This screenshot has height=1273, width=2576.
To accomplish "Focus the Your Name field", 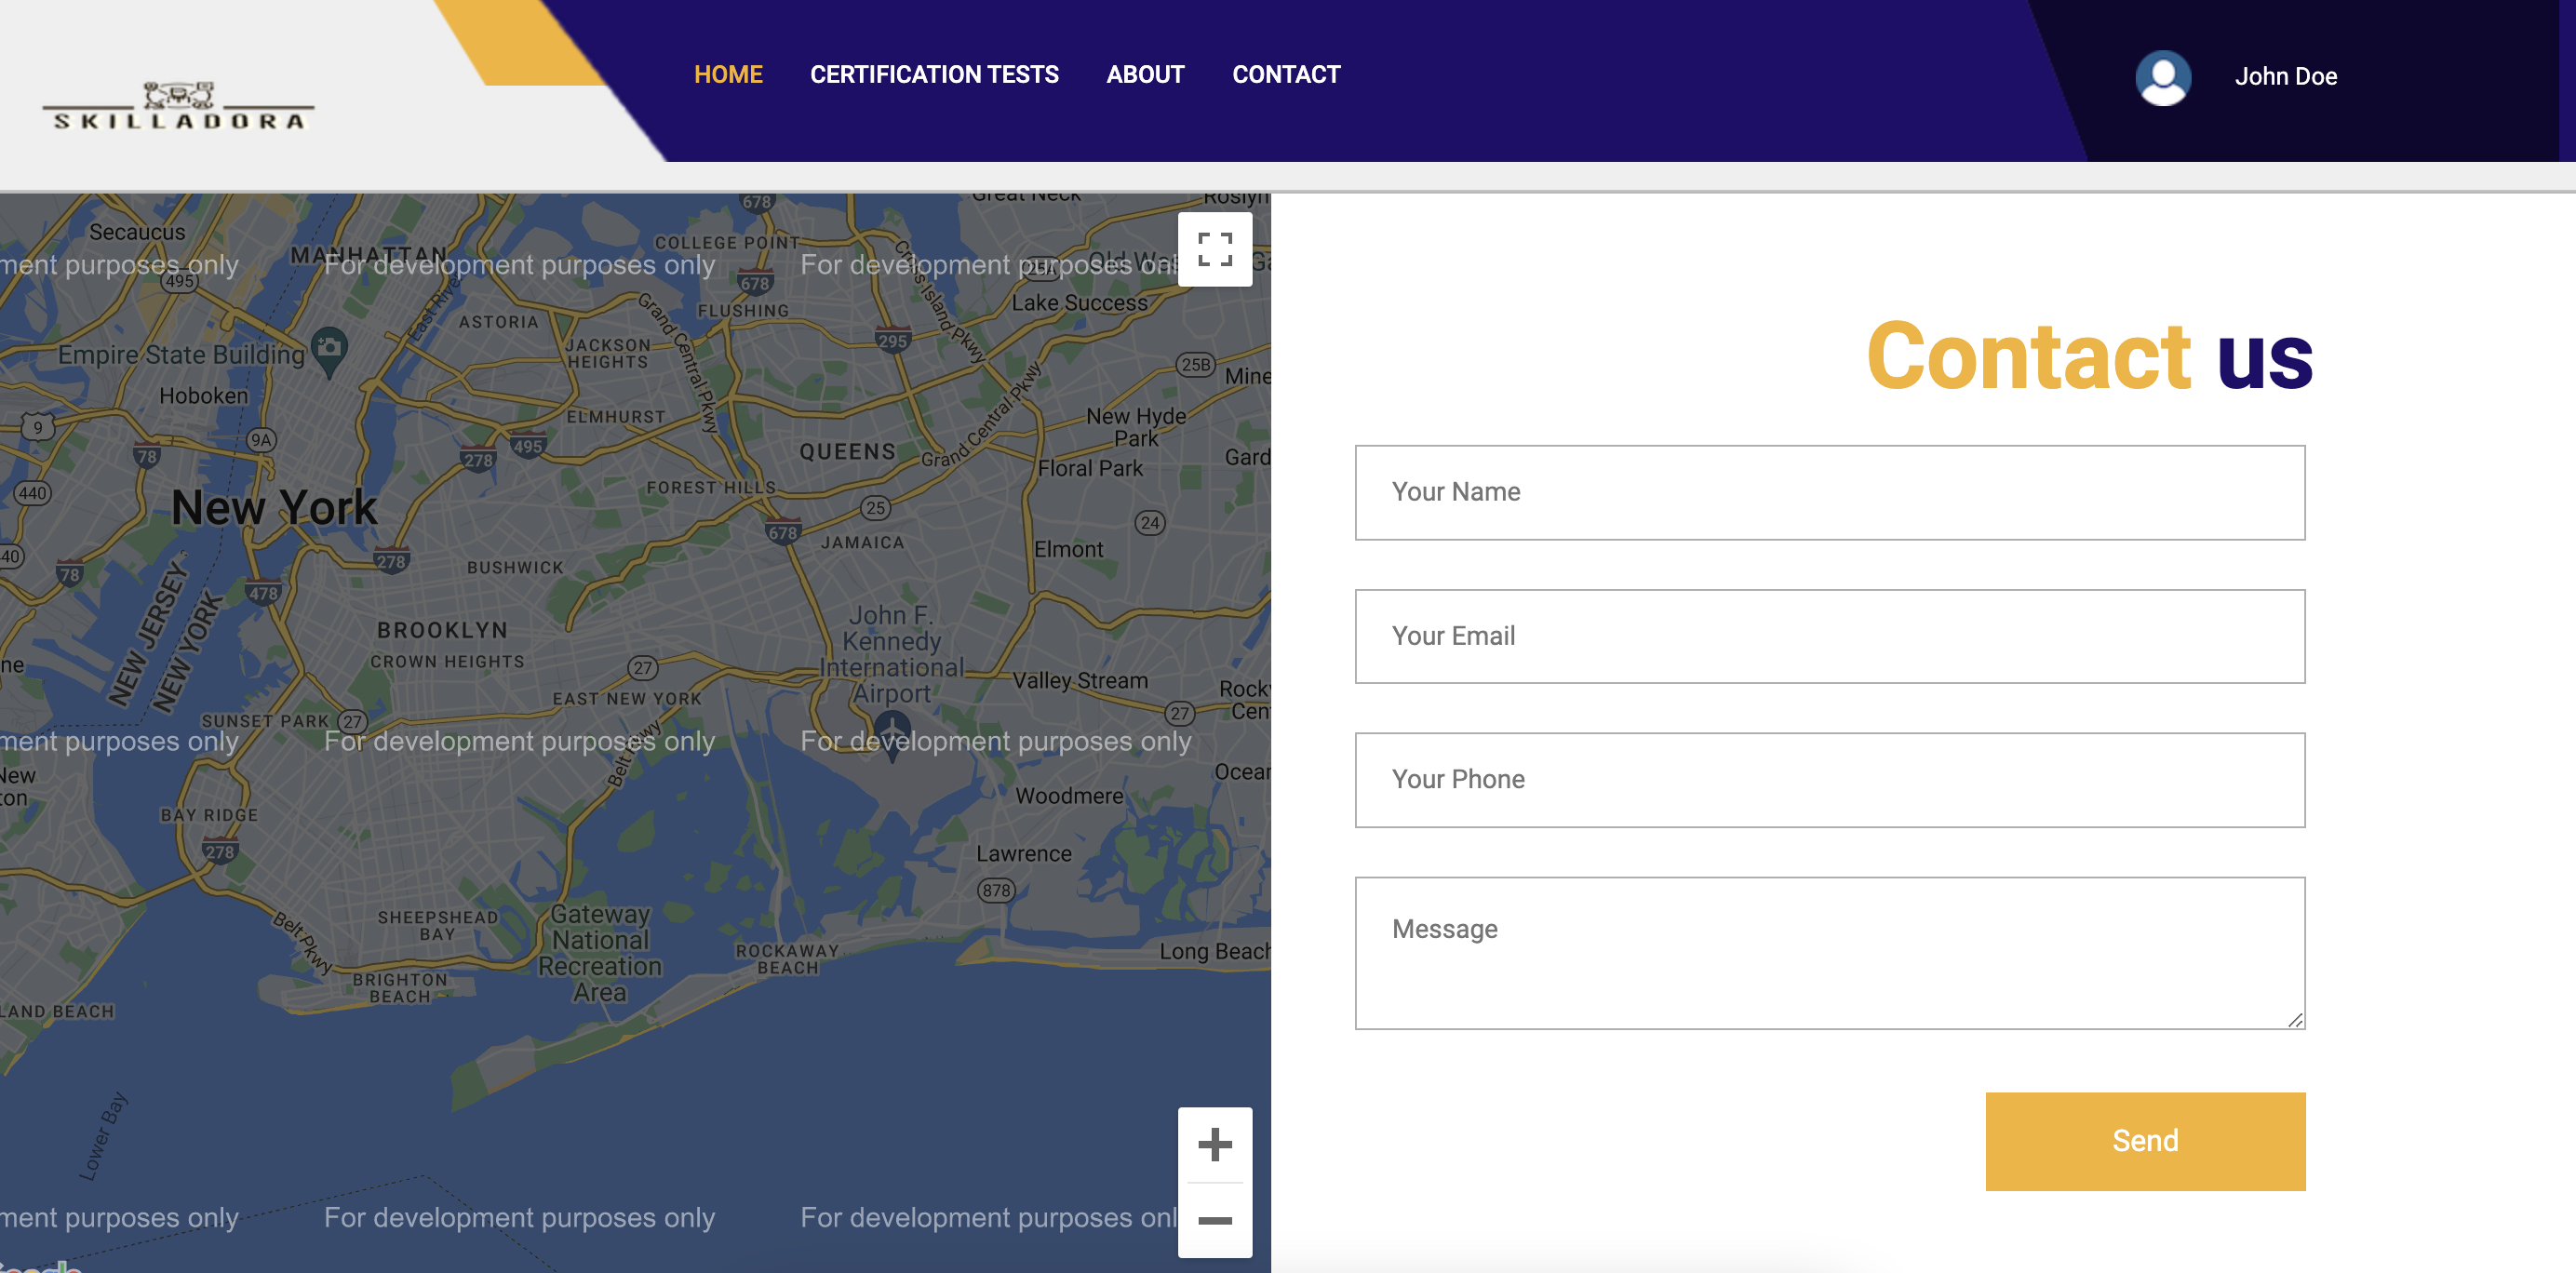I will click(x=1829, y=492).
